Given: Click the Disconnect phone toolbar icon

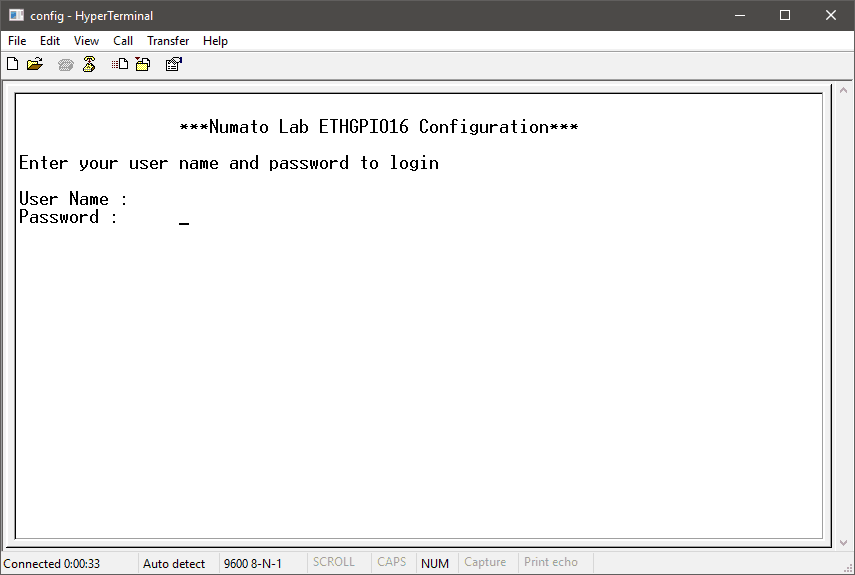Looking at the screenshot, I should (x=89, y=65).
